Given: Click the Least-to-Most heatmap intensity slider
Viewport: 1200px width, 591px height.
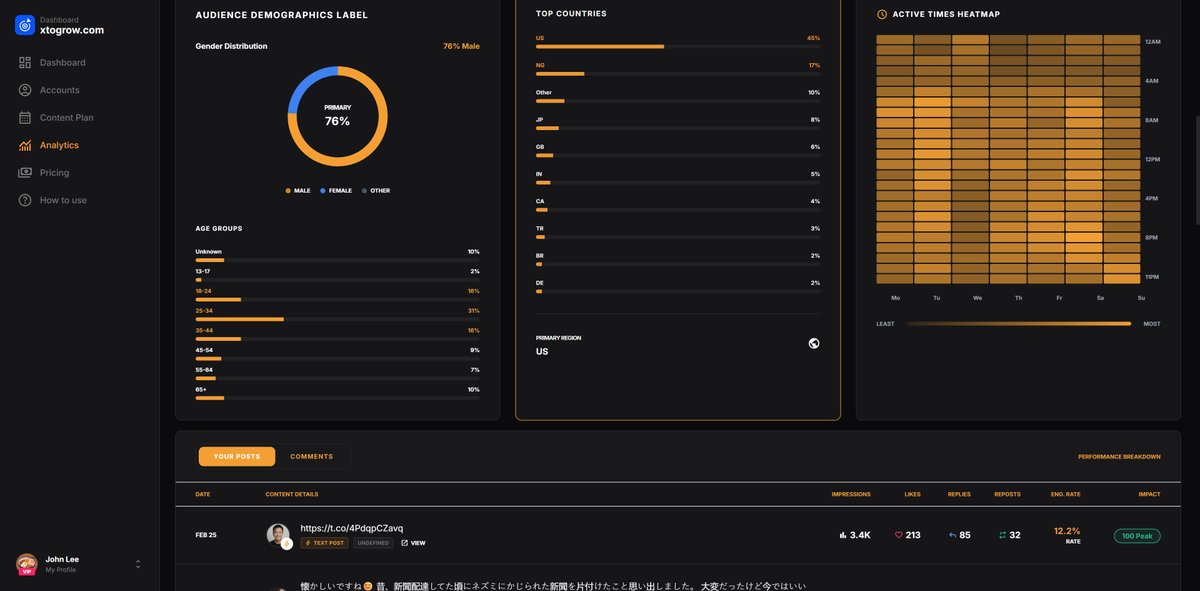Looking at the screenshot, I should 1020,322.
